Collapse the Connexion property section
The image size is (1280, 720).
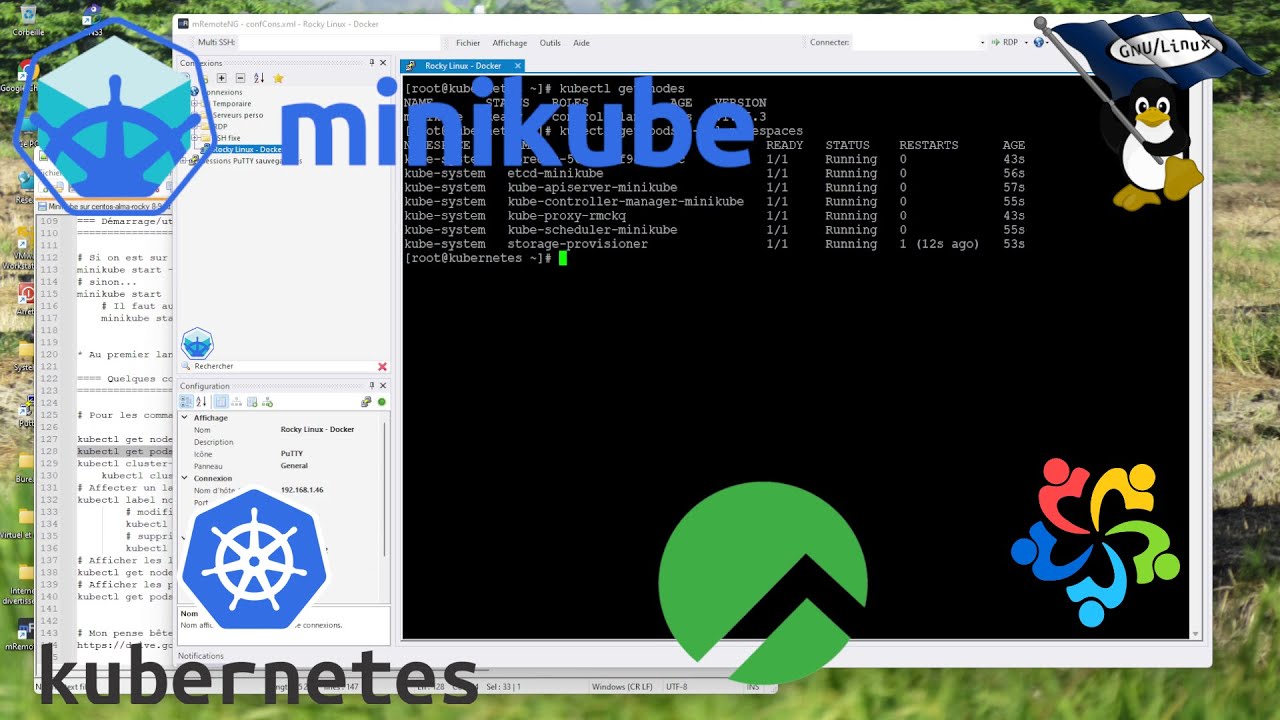pos(184,478)
